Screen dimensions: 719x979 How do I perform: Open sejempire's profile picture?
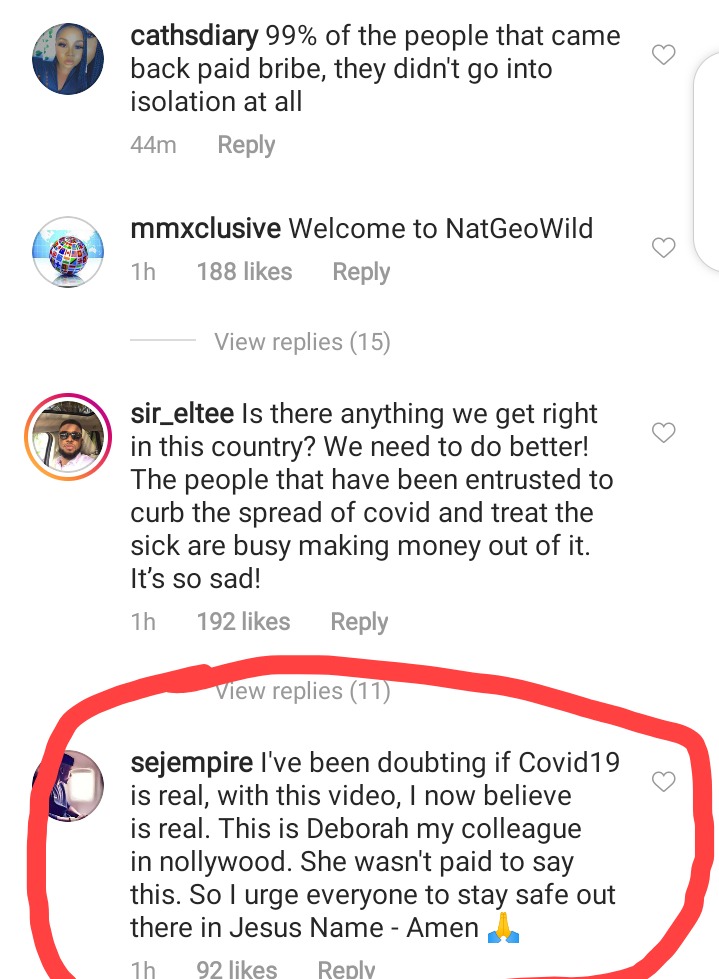tap(68, 785)
